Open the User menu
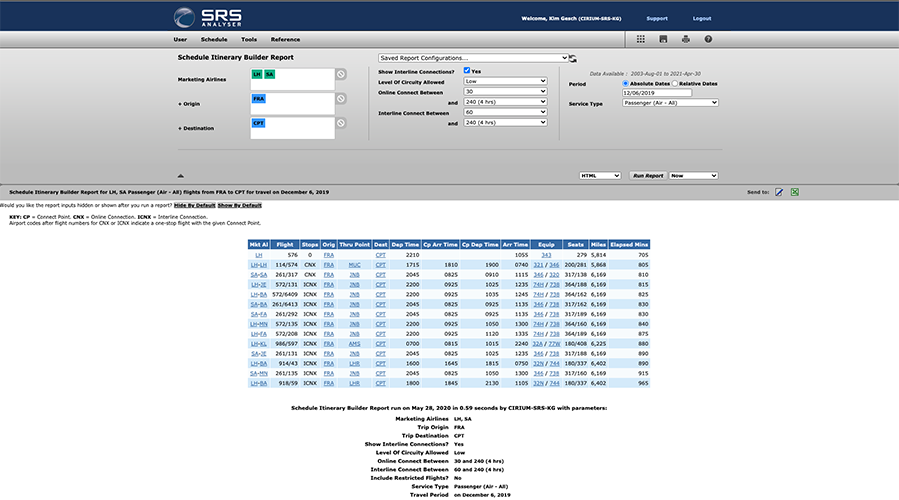This screenshot has height=500, width=899. pos(180,40)
